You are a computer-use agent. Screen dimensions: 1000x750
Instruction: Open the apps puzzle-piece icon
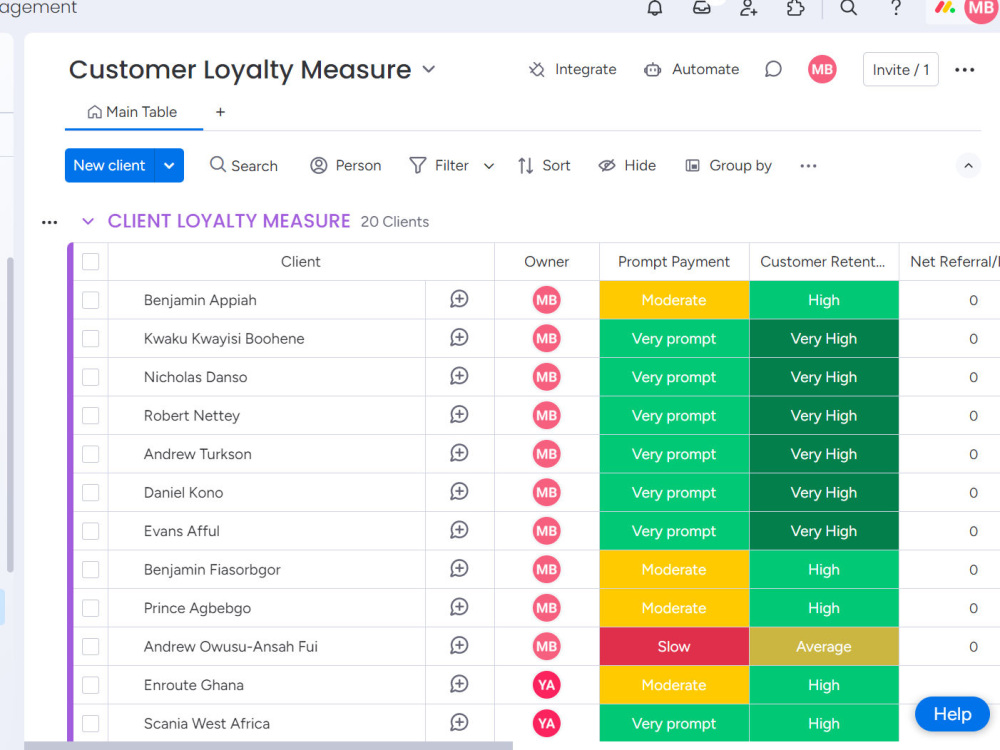[795, 8]
